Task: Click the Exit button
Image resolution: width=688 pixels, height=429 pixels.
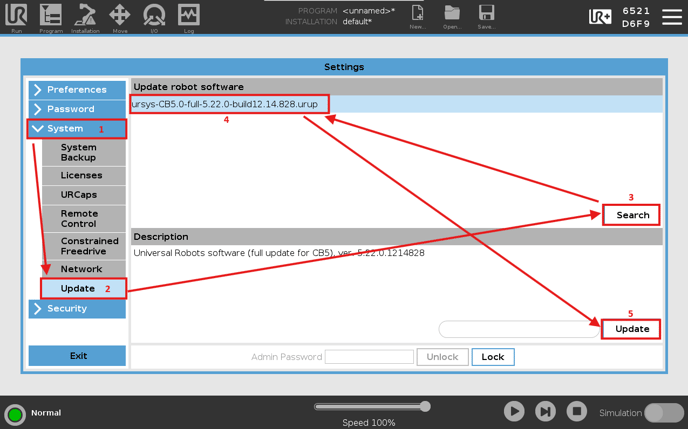Action: [x=77, y=356]
